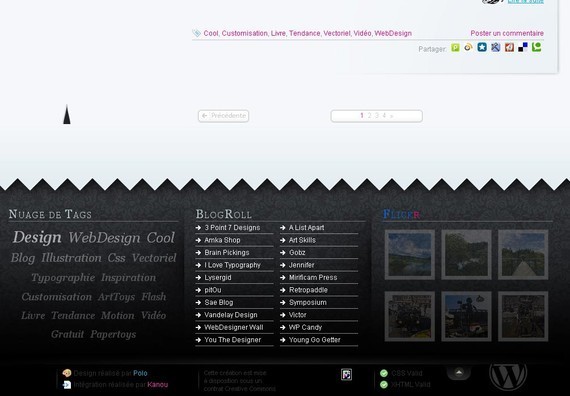This screenshot has width=570, height=396.
Task: Share post via Delicious checkered icon
Action: tap(523, 48)
